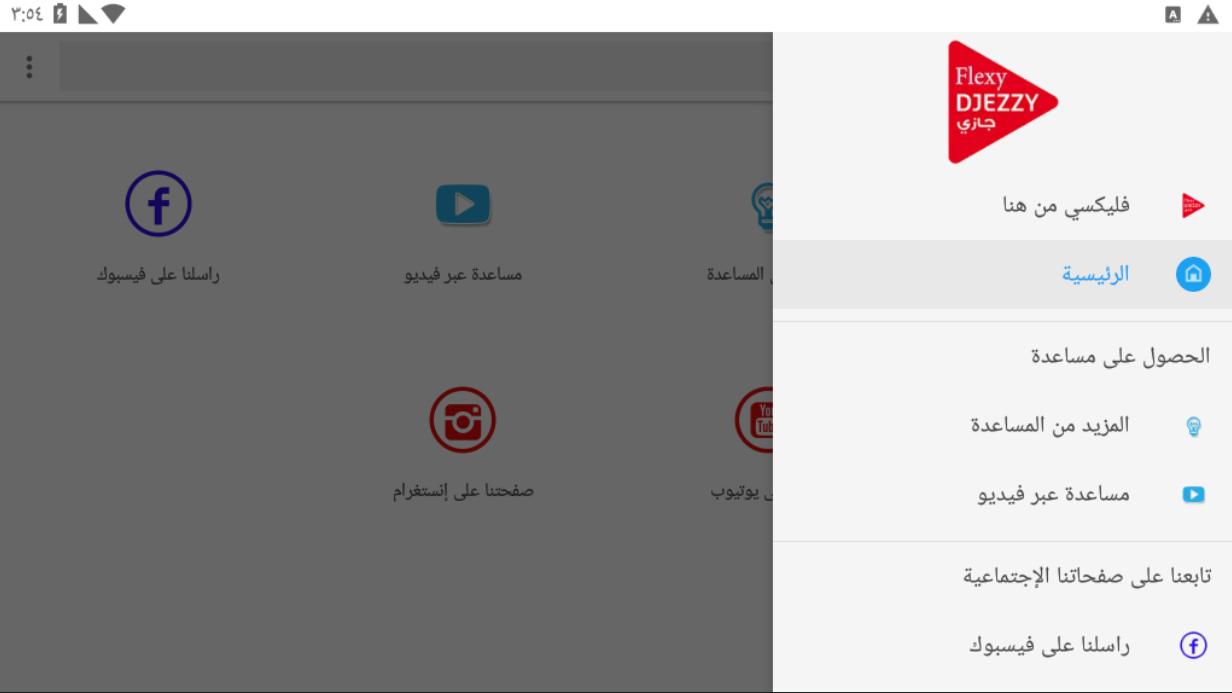Click the صفحتنا على إنستغرام label
This screenshot has height=693, width=1232.
(463, 491)
